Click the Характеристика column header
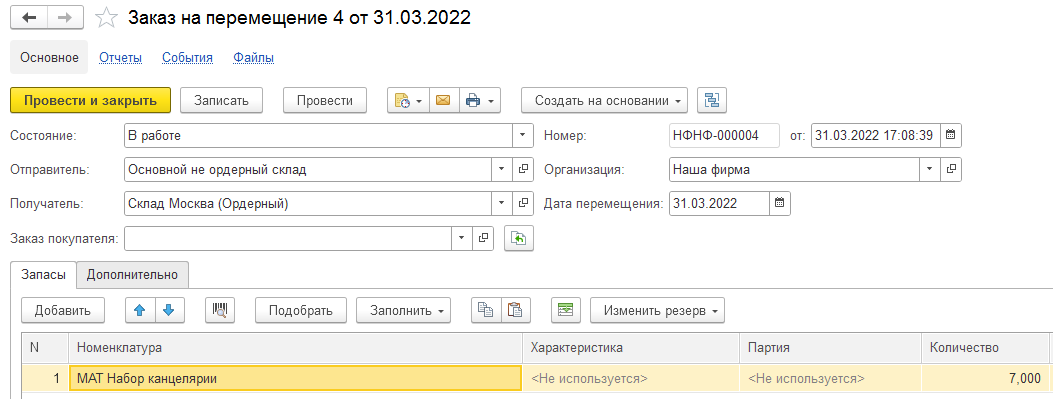Viewport: 1053px width, 399px height. click(x=631, y=348)
